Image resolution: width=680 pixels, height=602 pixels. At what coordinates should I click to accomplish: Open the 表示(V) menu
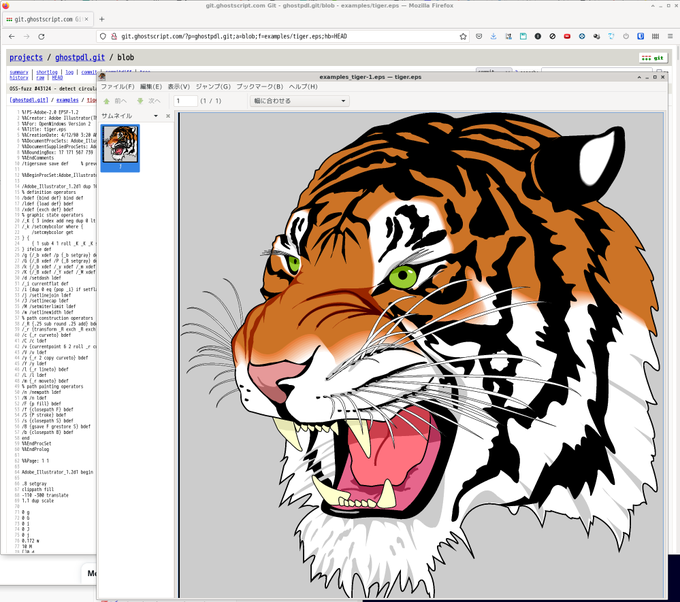pyautogui.click(x=179, y=86)
